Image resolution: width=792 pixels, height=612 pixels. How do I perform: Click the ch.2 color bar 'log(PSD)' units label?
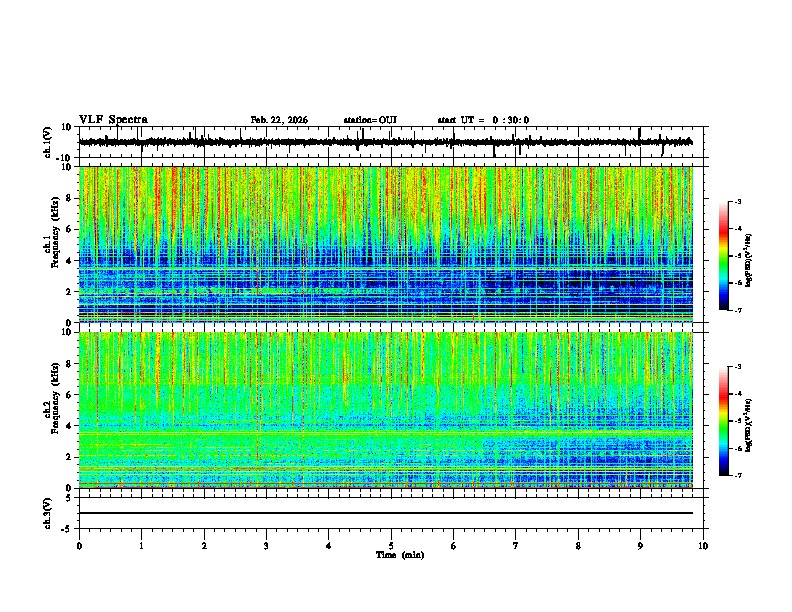749,425
